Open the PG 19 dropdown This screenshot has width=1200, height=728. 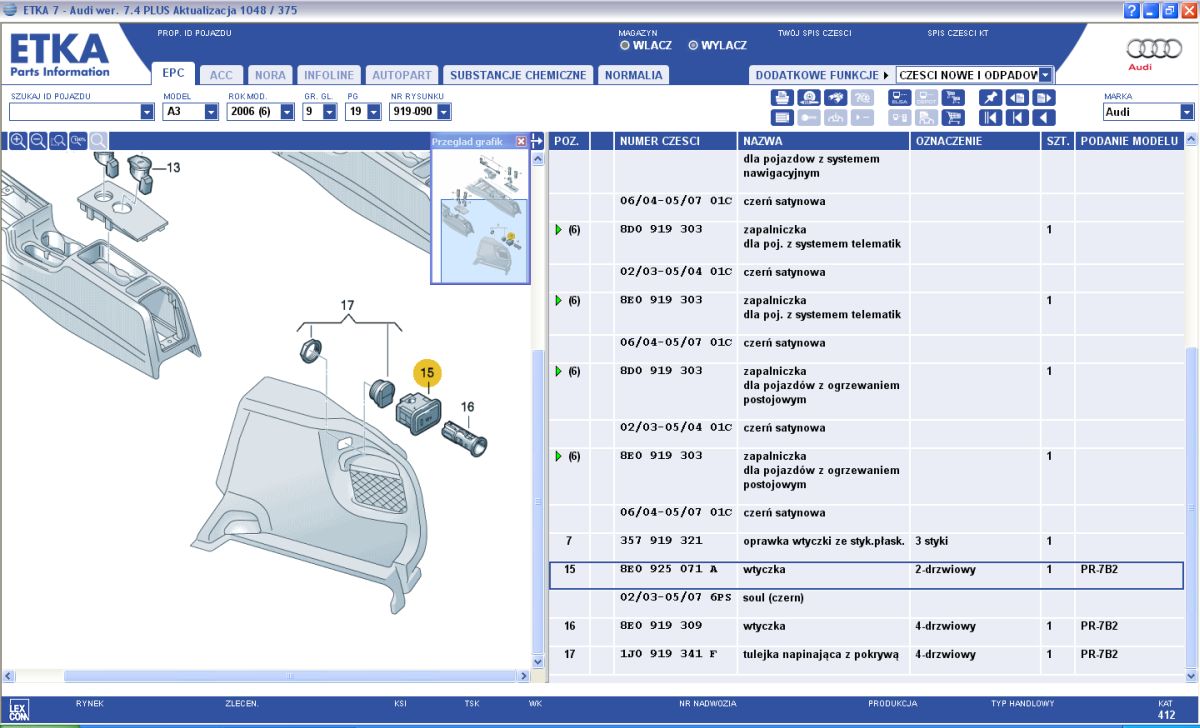374,112
